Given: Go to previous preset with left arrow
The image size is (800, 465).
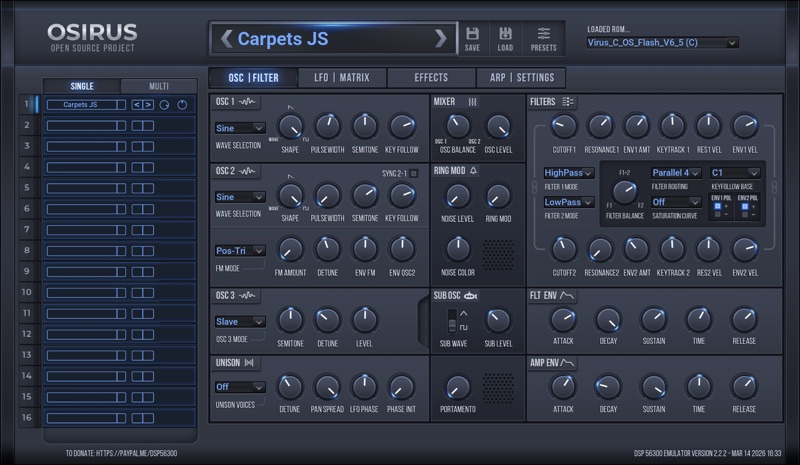Looking at the screenshot, I should pos(227,39).
